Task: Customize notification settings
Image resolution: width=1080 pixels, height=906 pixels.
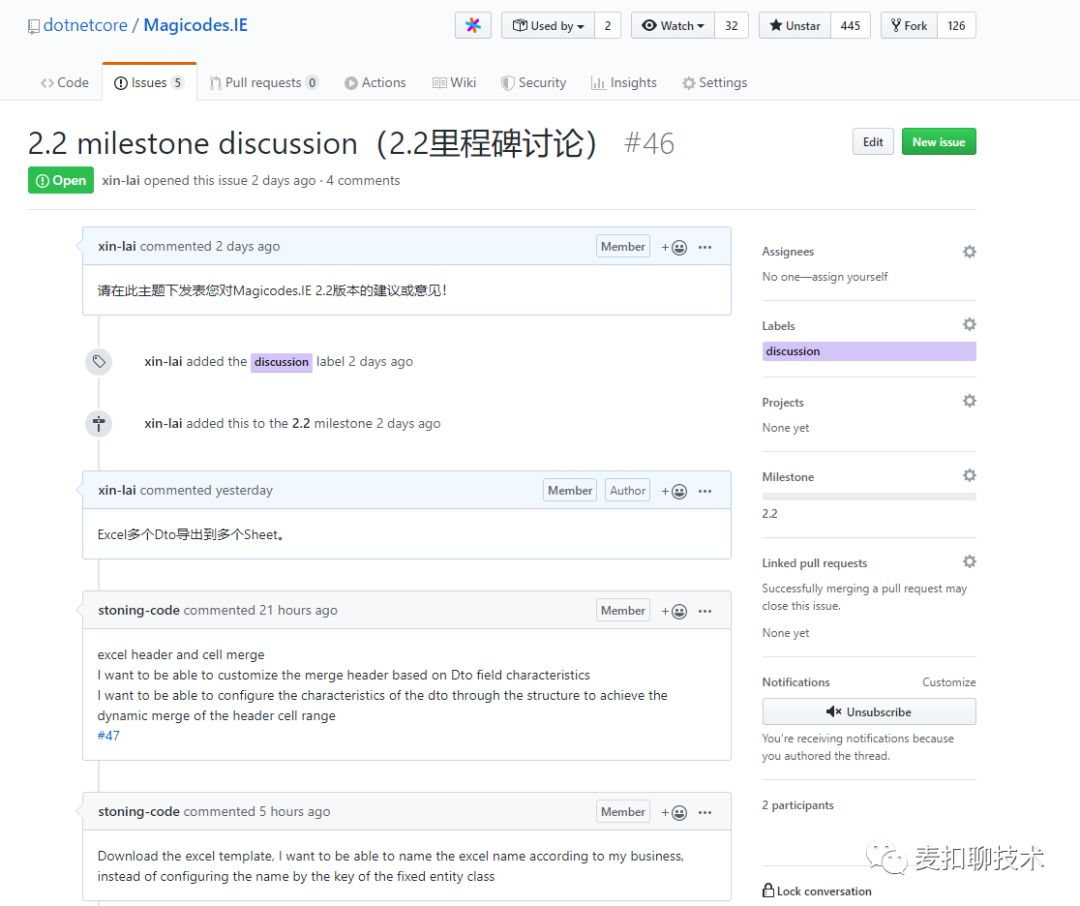Action: pos(948,682)
